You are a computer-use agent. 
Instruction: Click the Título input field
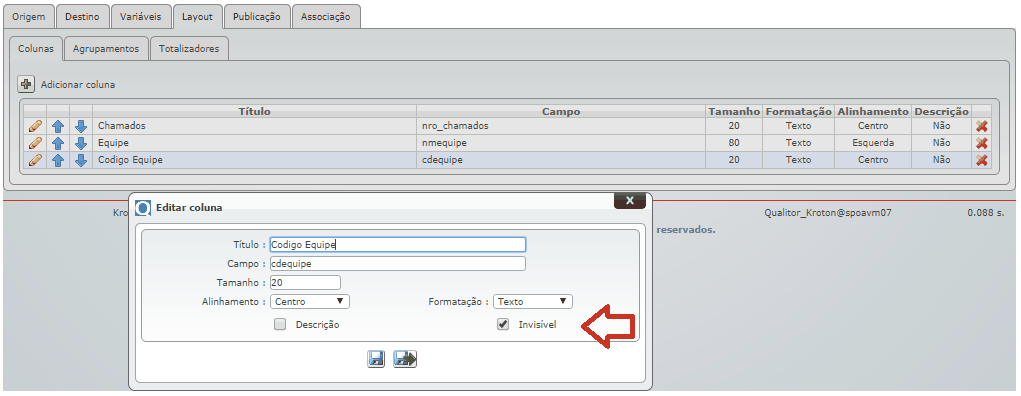pos(397,245)
